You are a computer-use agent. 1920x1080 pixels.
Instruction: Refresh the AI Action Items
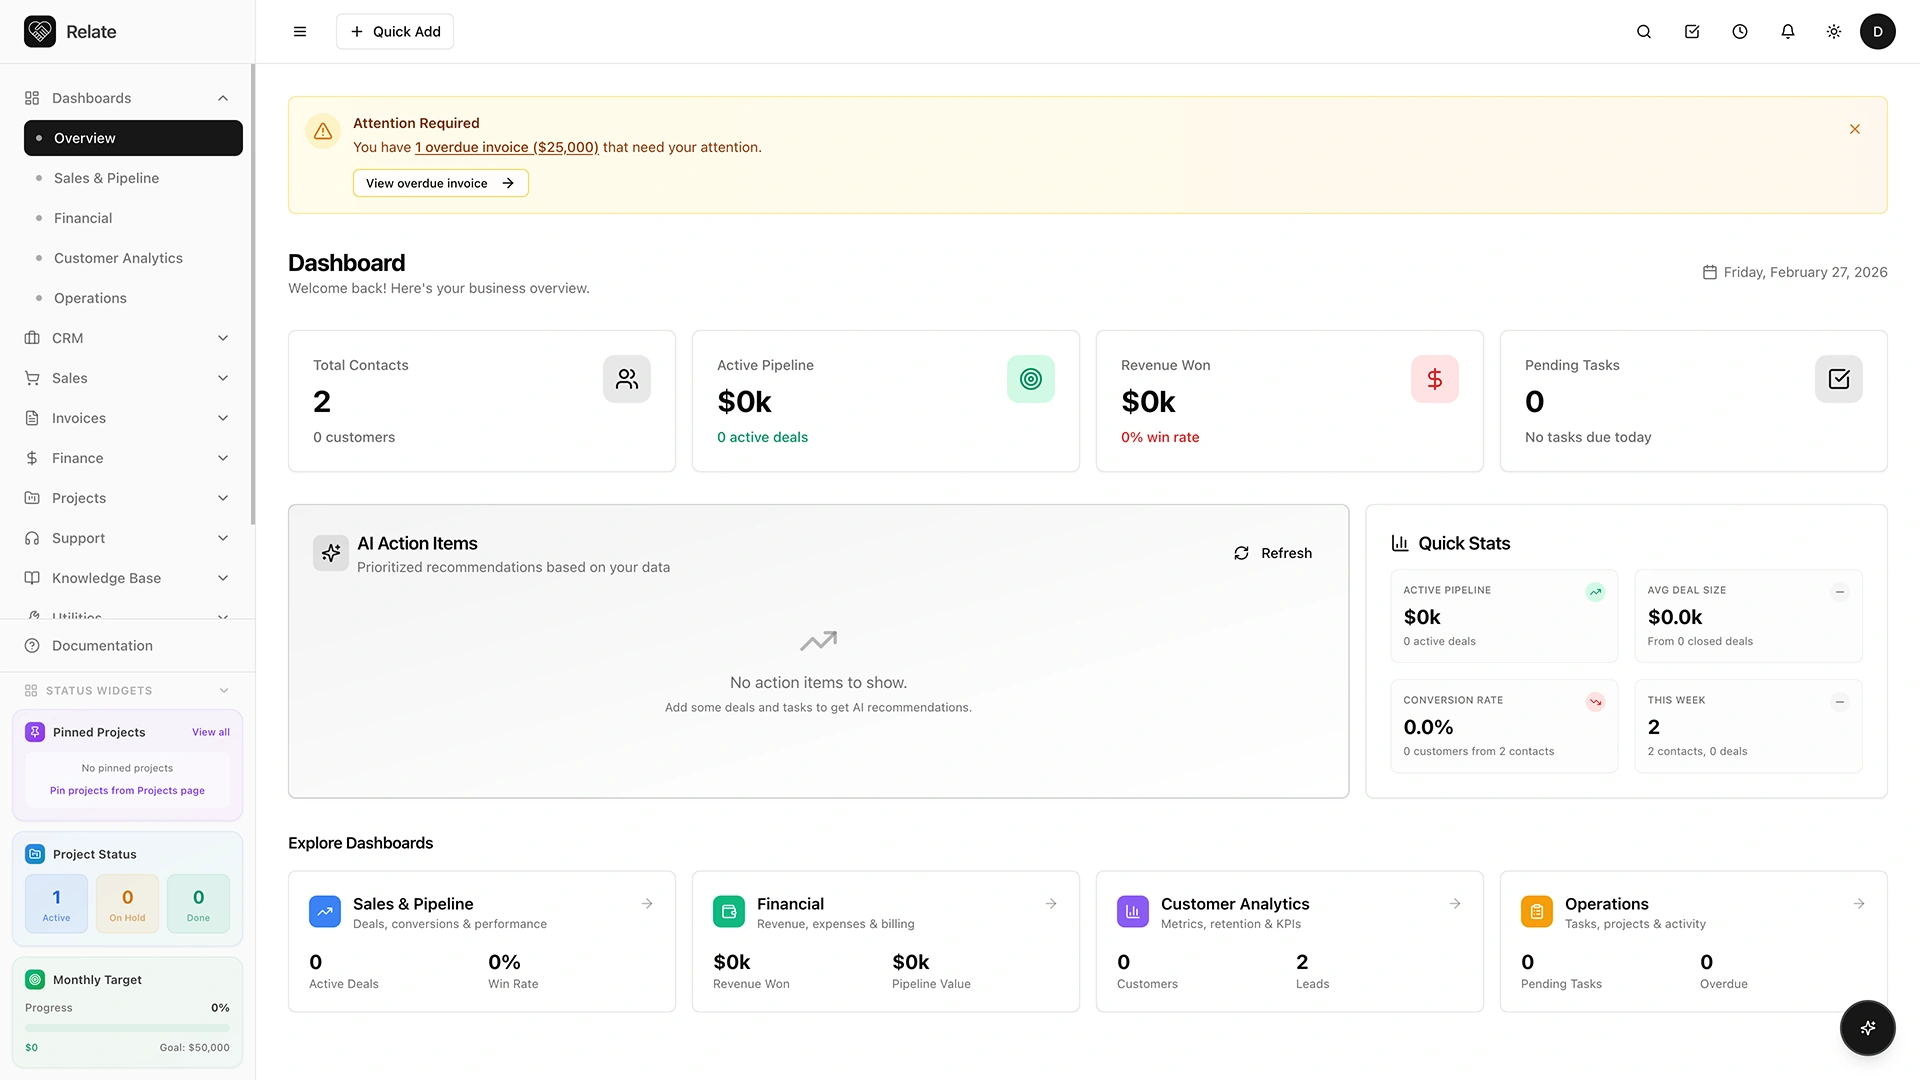tap(1273, 553)
